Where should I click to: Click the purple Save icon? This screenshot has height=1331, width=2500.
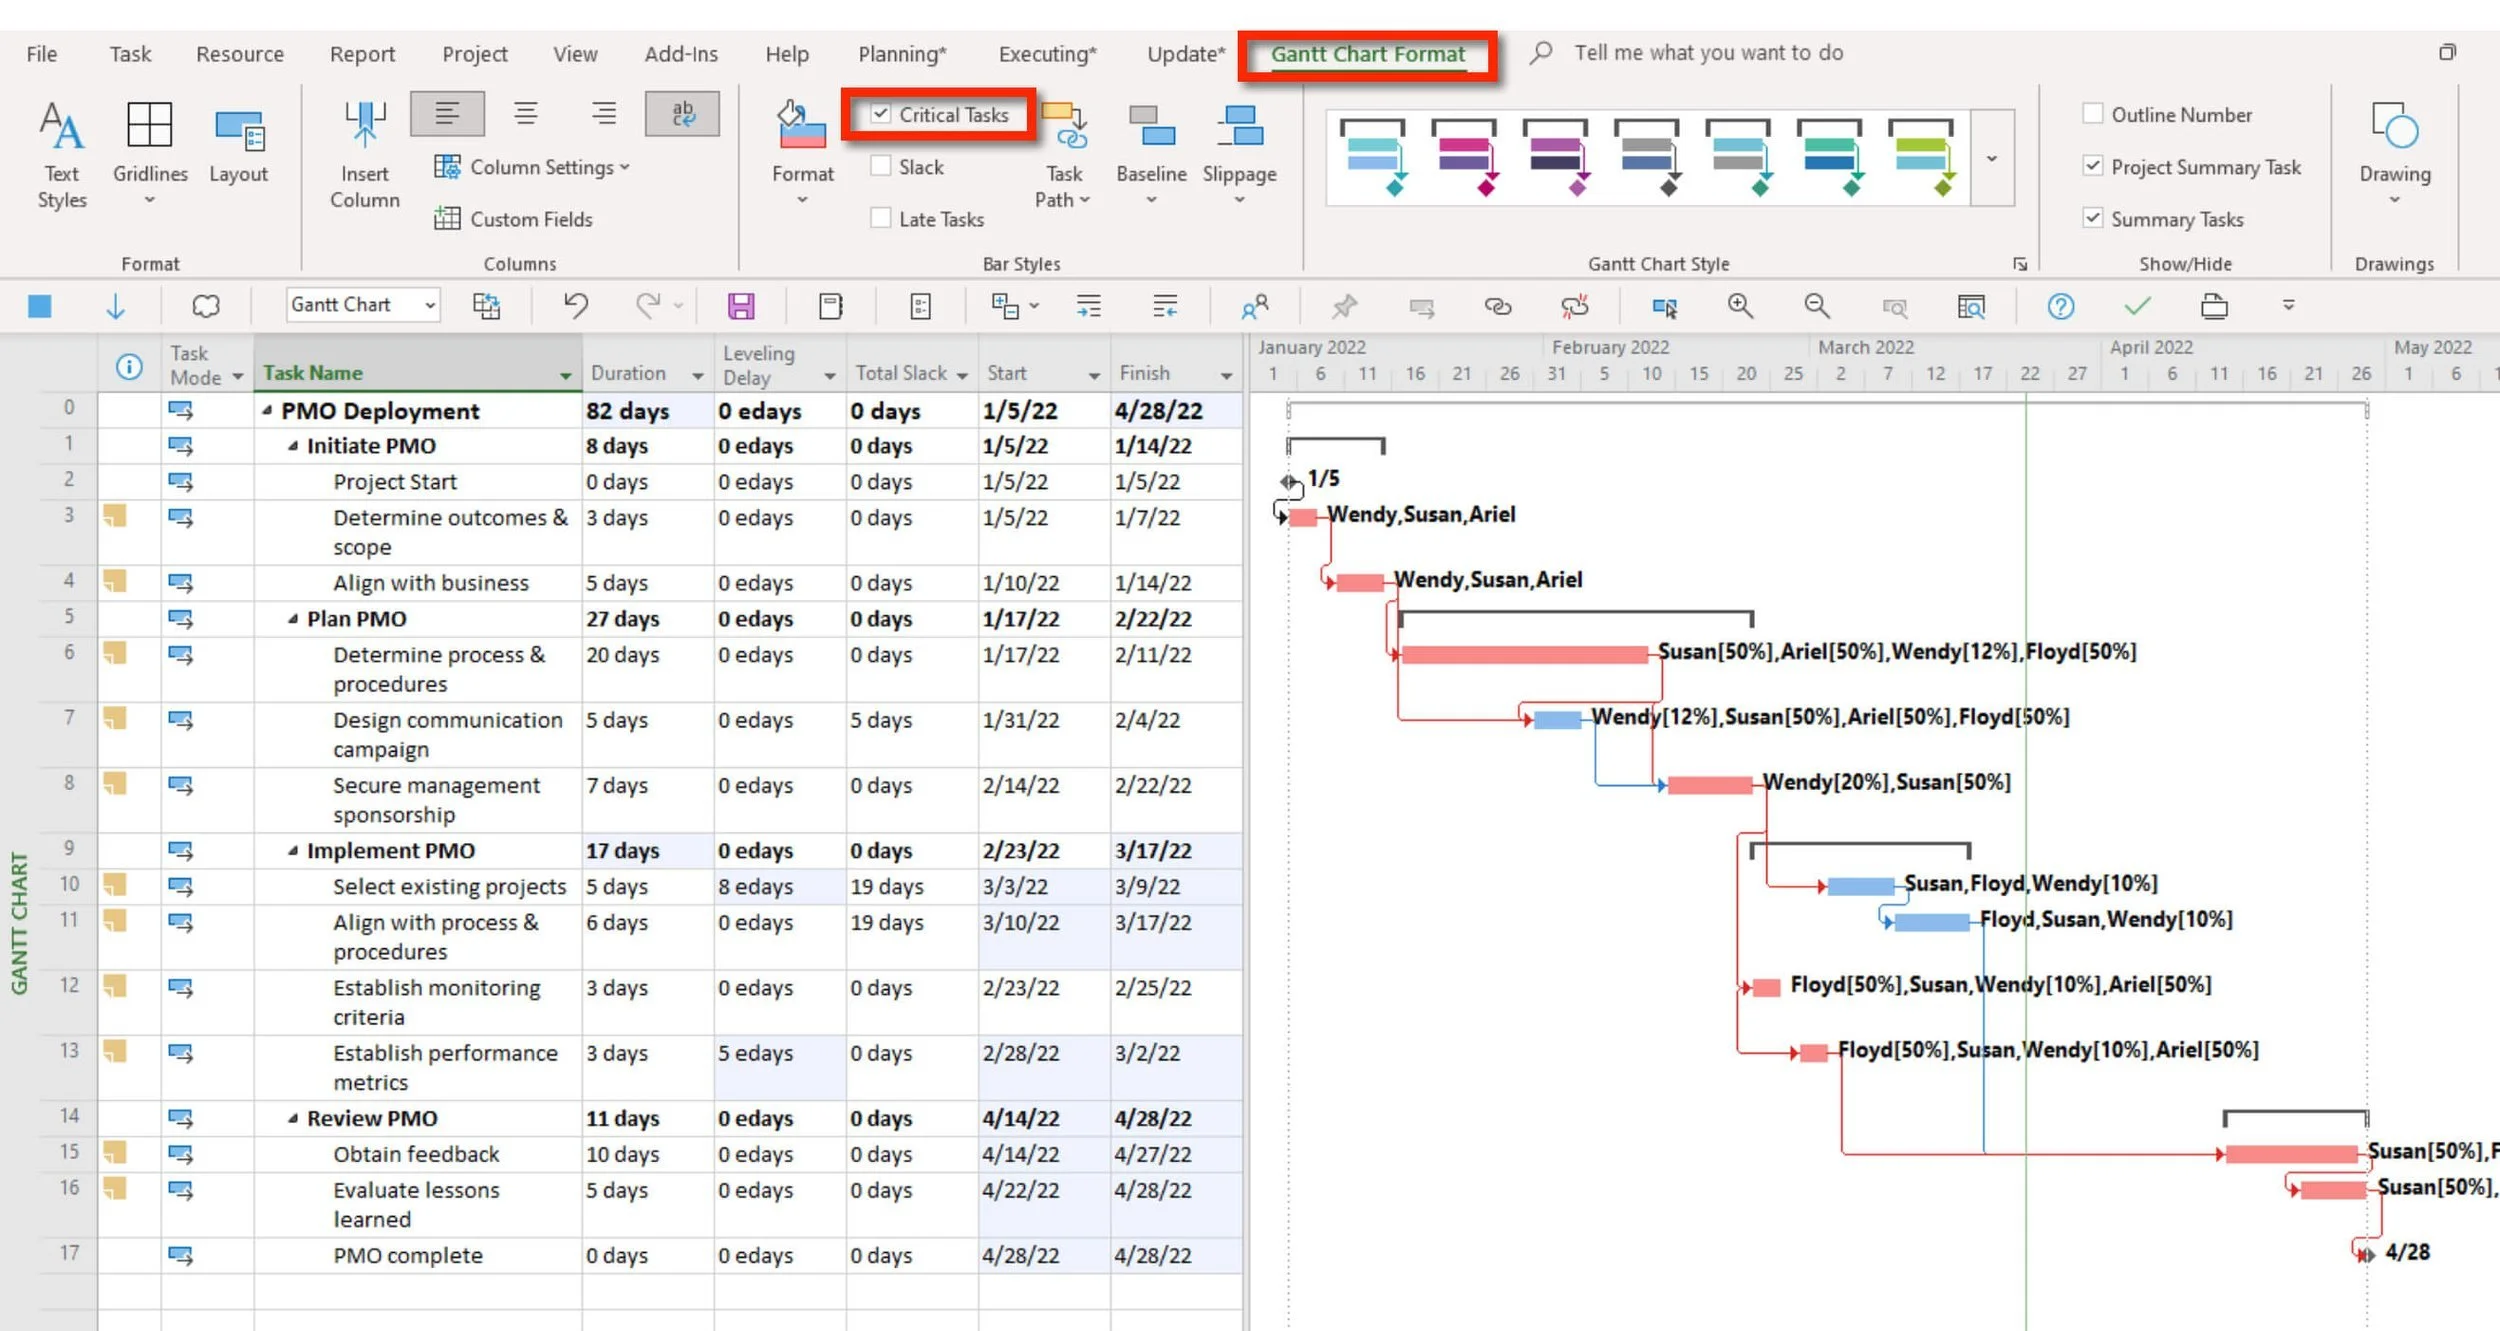(x=741, y=305)
